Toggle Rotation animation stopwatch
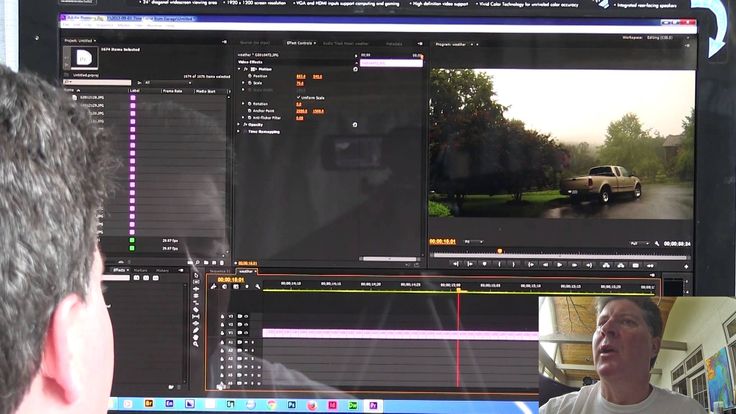 pyautogui.click(x=250, y=104)
